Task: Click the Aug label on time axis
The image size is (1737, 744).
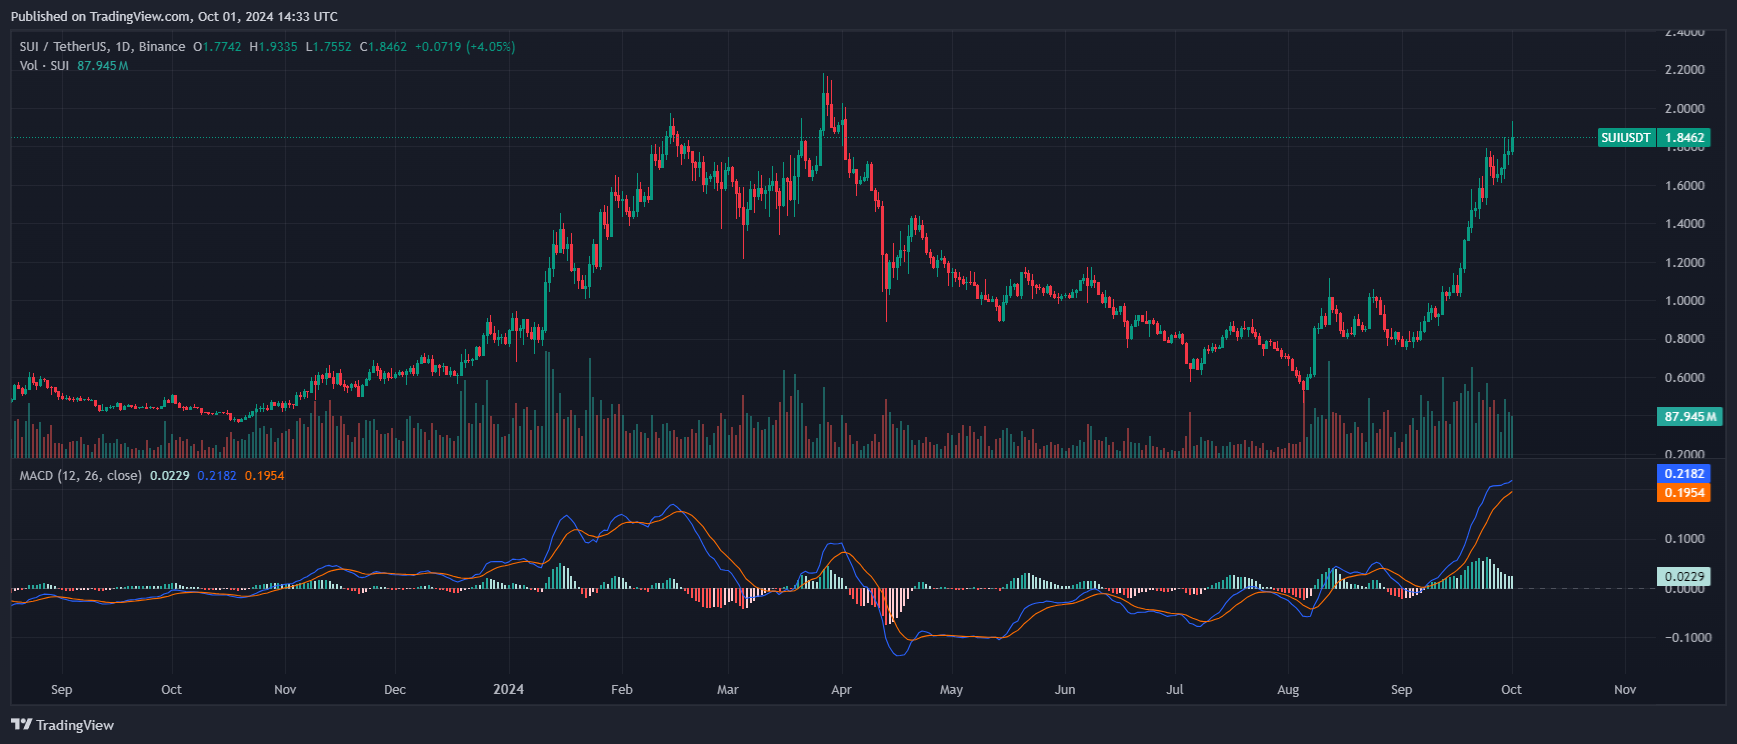Action: [1288, 689]
